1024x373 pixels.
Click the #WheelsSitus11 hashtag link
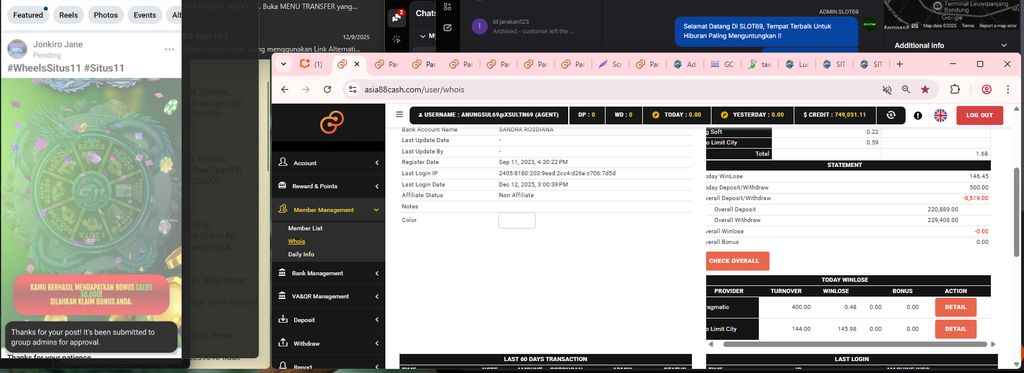click(44, 68)
